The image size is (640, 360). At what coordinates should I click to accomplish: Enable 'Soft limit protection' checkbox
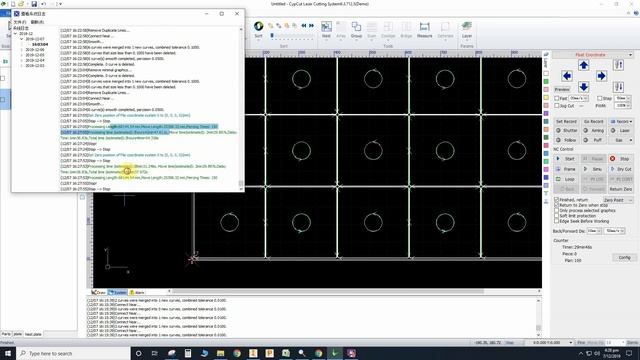[557, 216]
